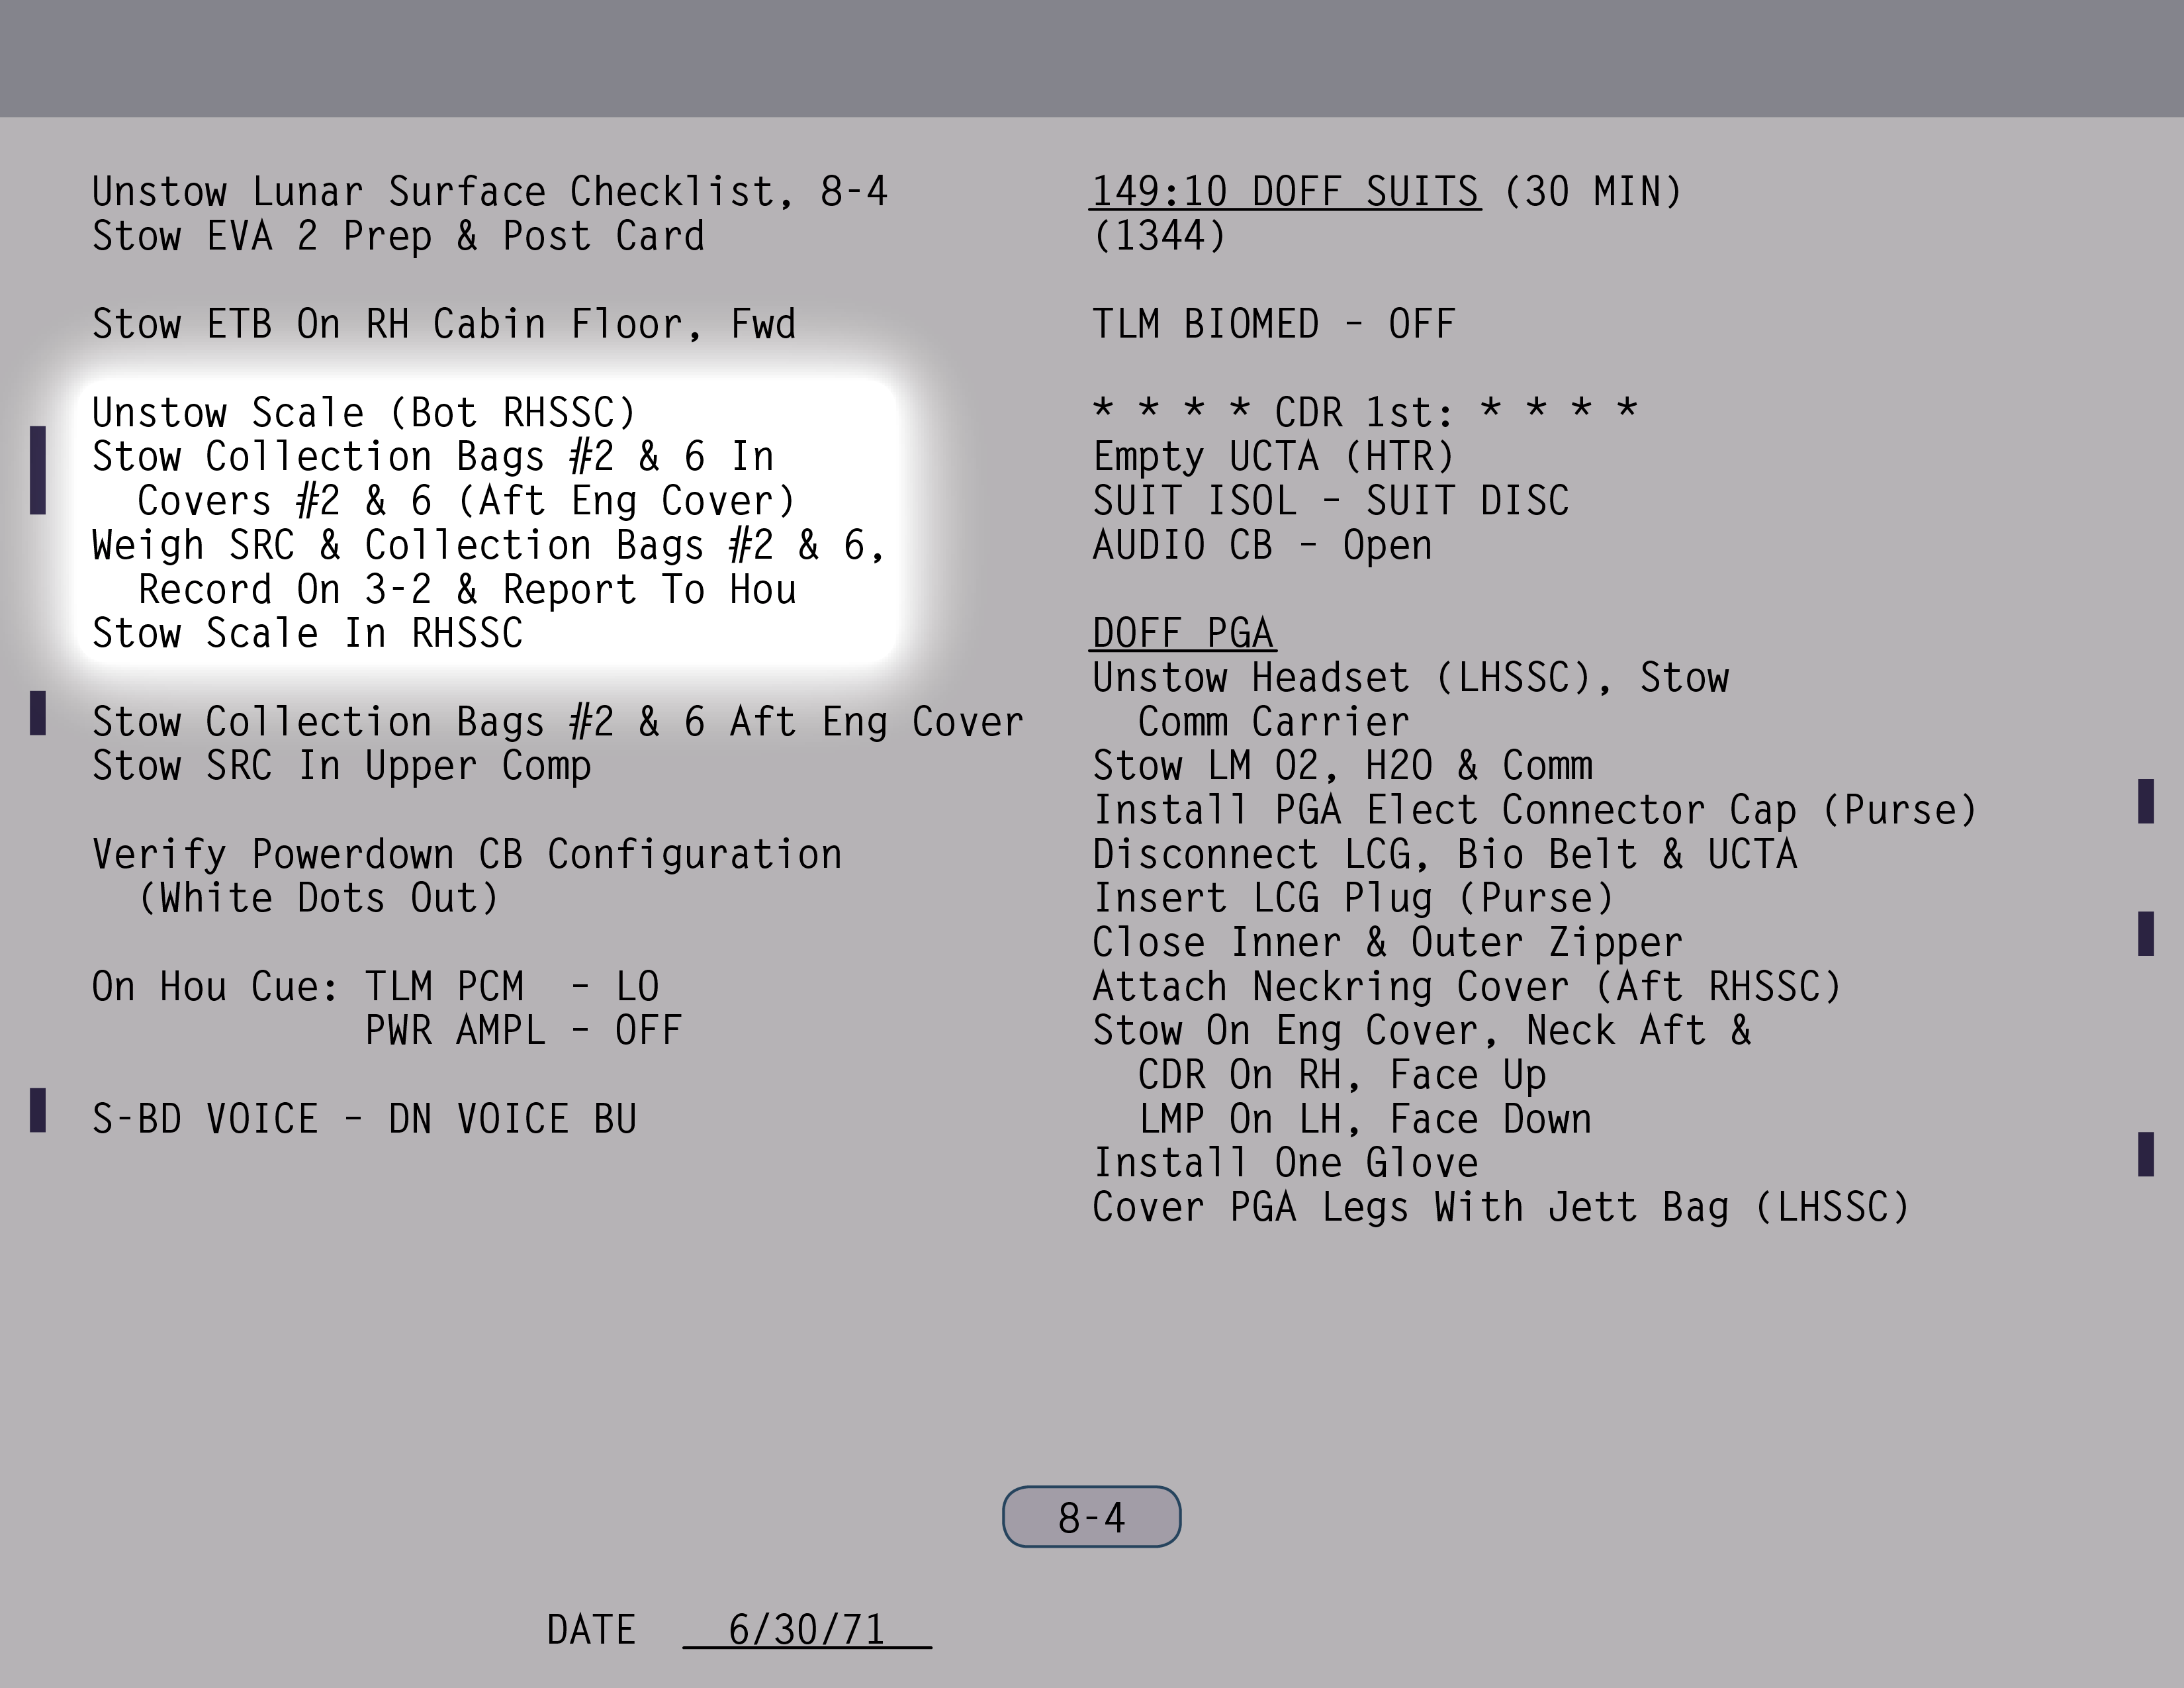Click change bar beside Close Inner & Outer Zipper

(x=2146, y=933)
